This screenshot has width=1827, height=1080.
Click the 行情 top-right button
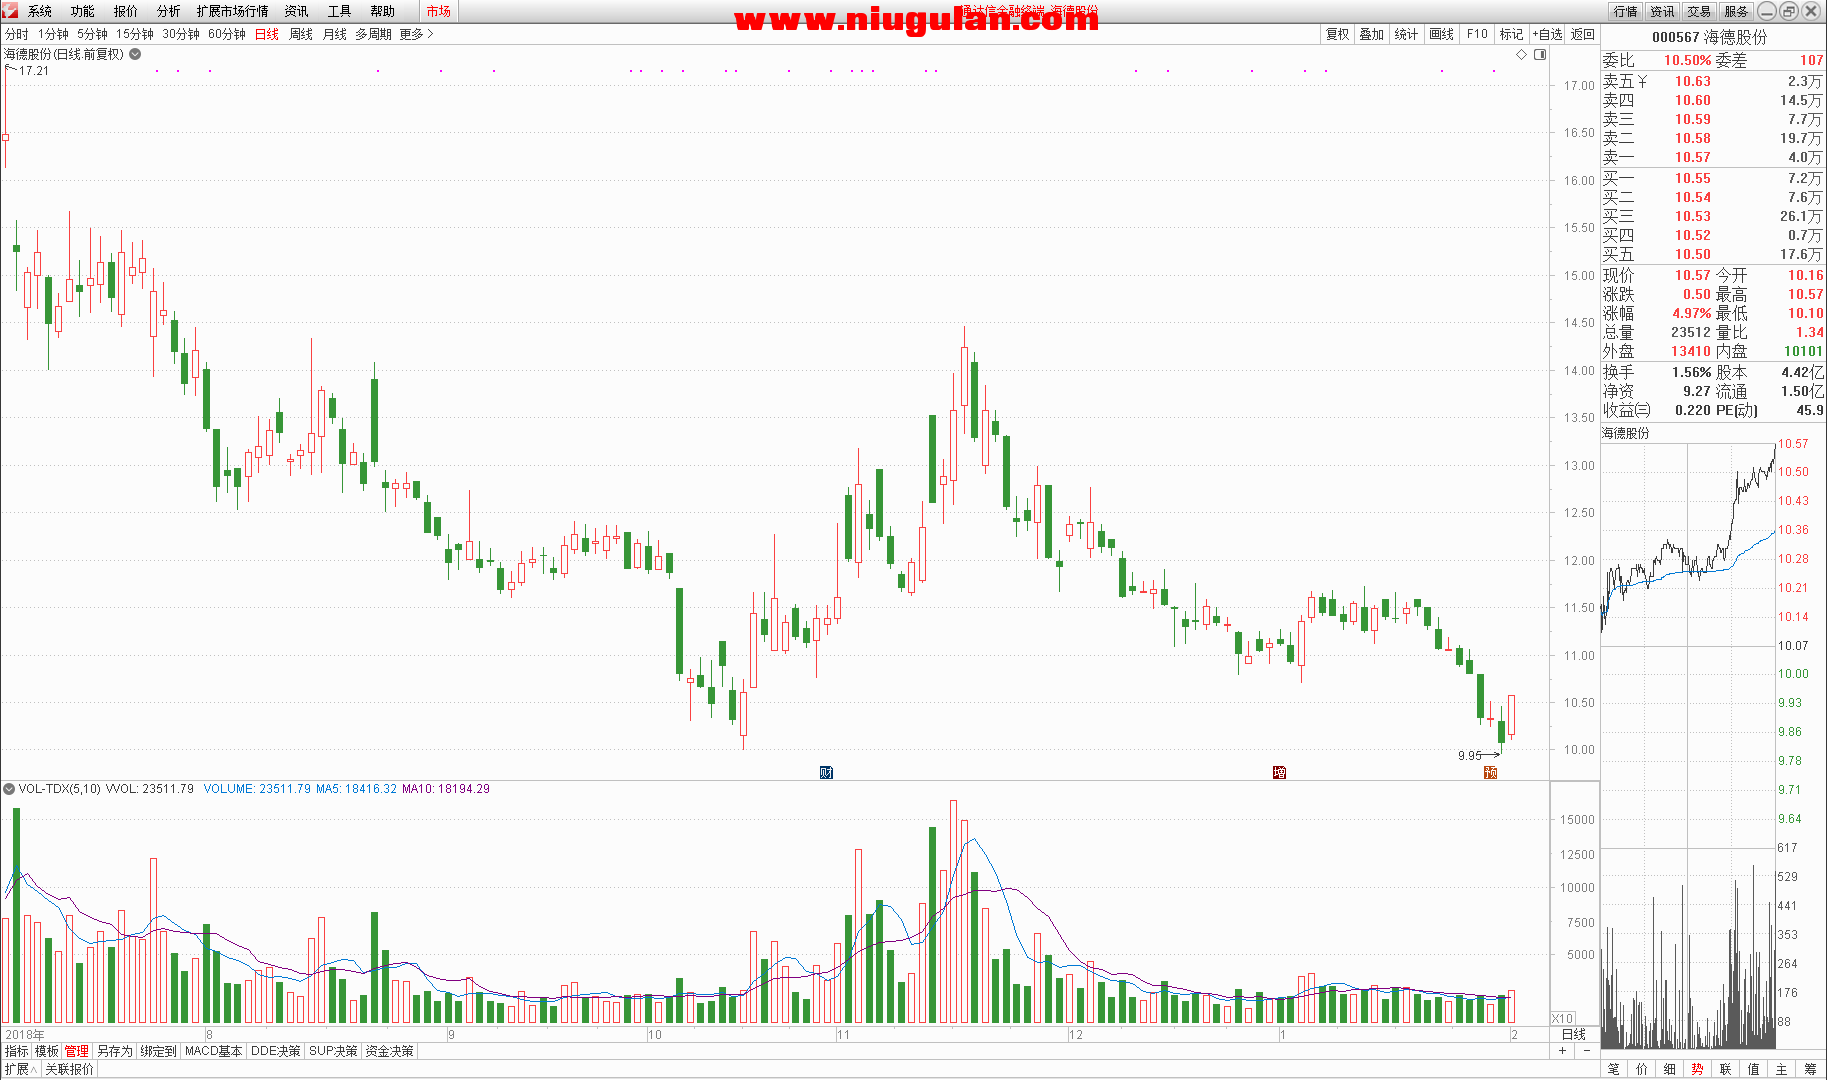[1626, 11]
